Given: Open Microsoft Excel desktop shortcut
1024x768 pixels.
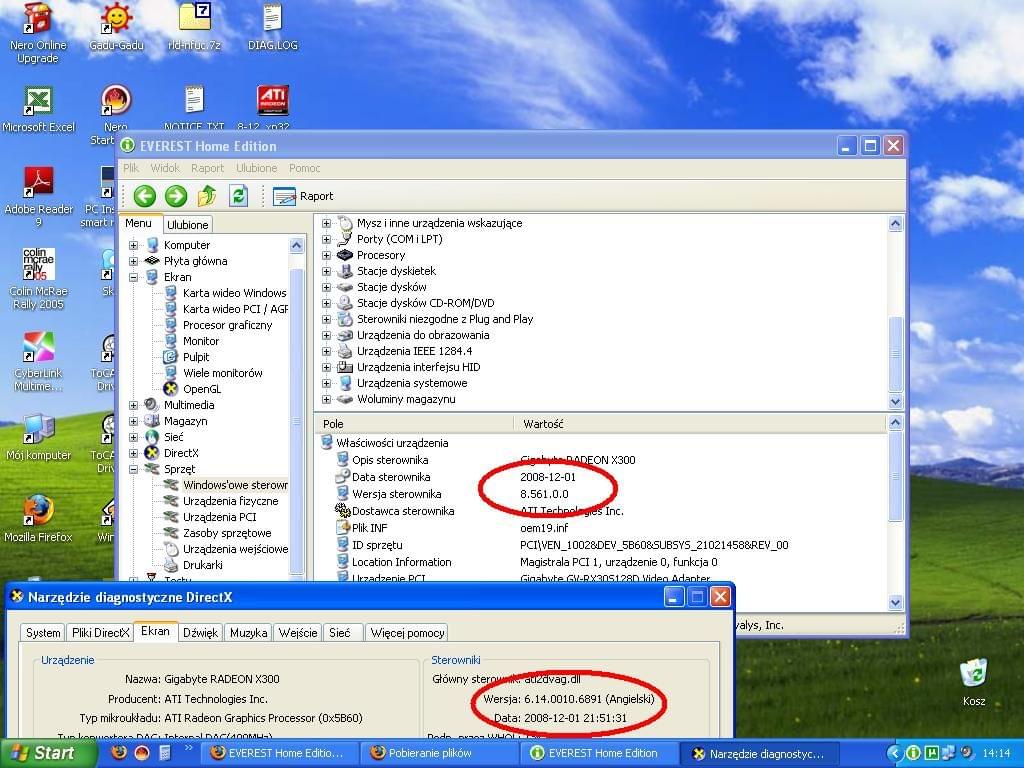Looking at the screenshot, I should 38,109.
